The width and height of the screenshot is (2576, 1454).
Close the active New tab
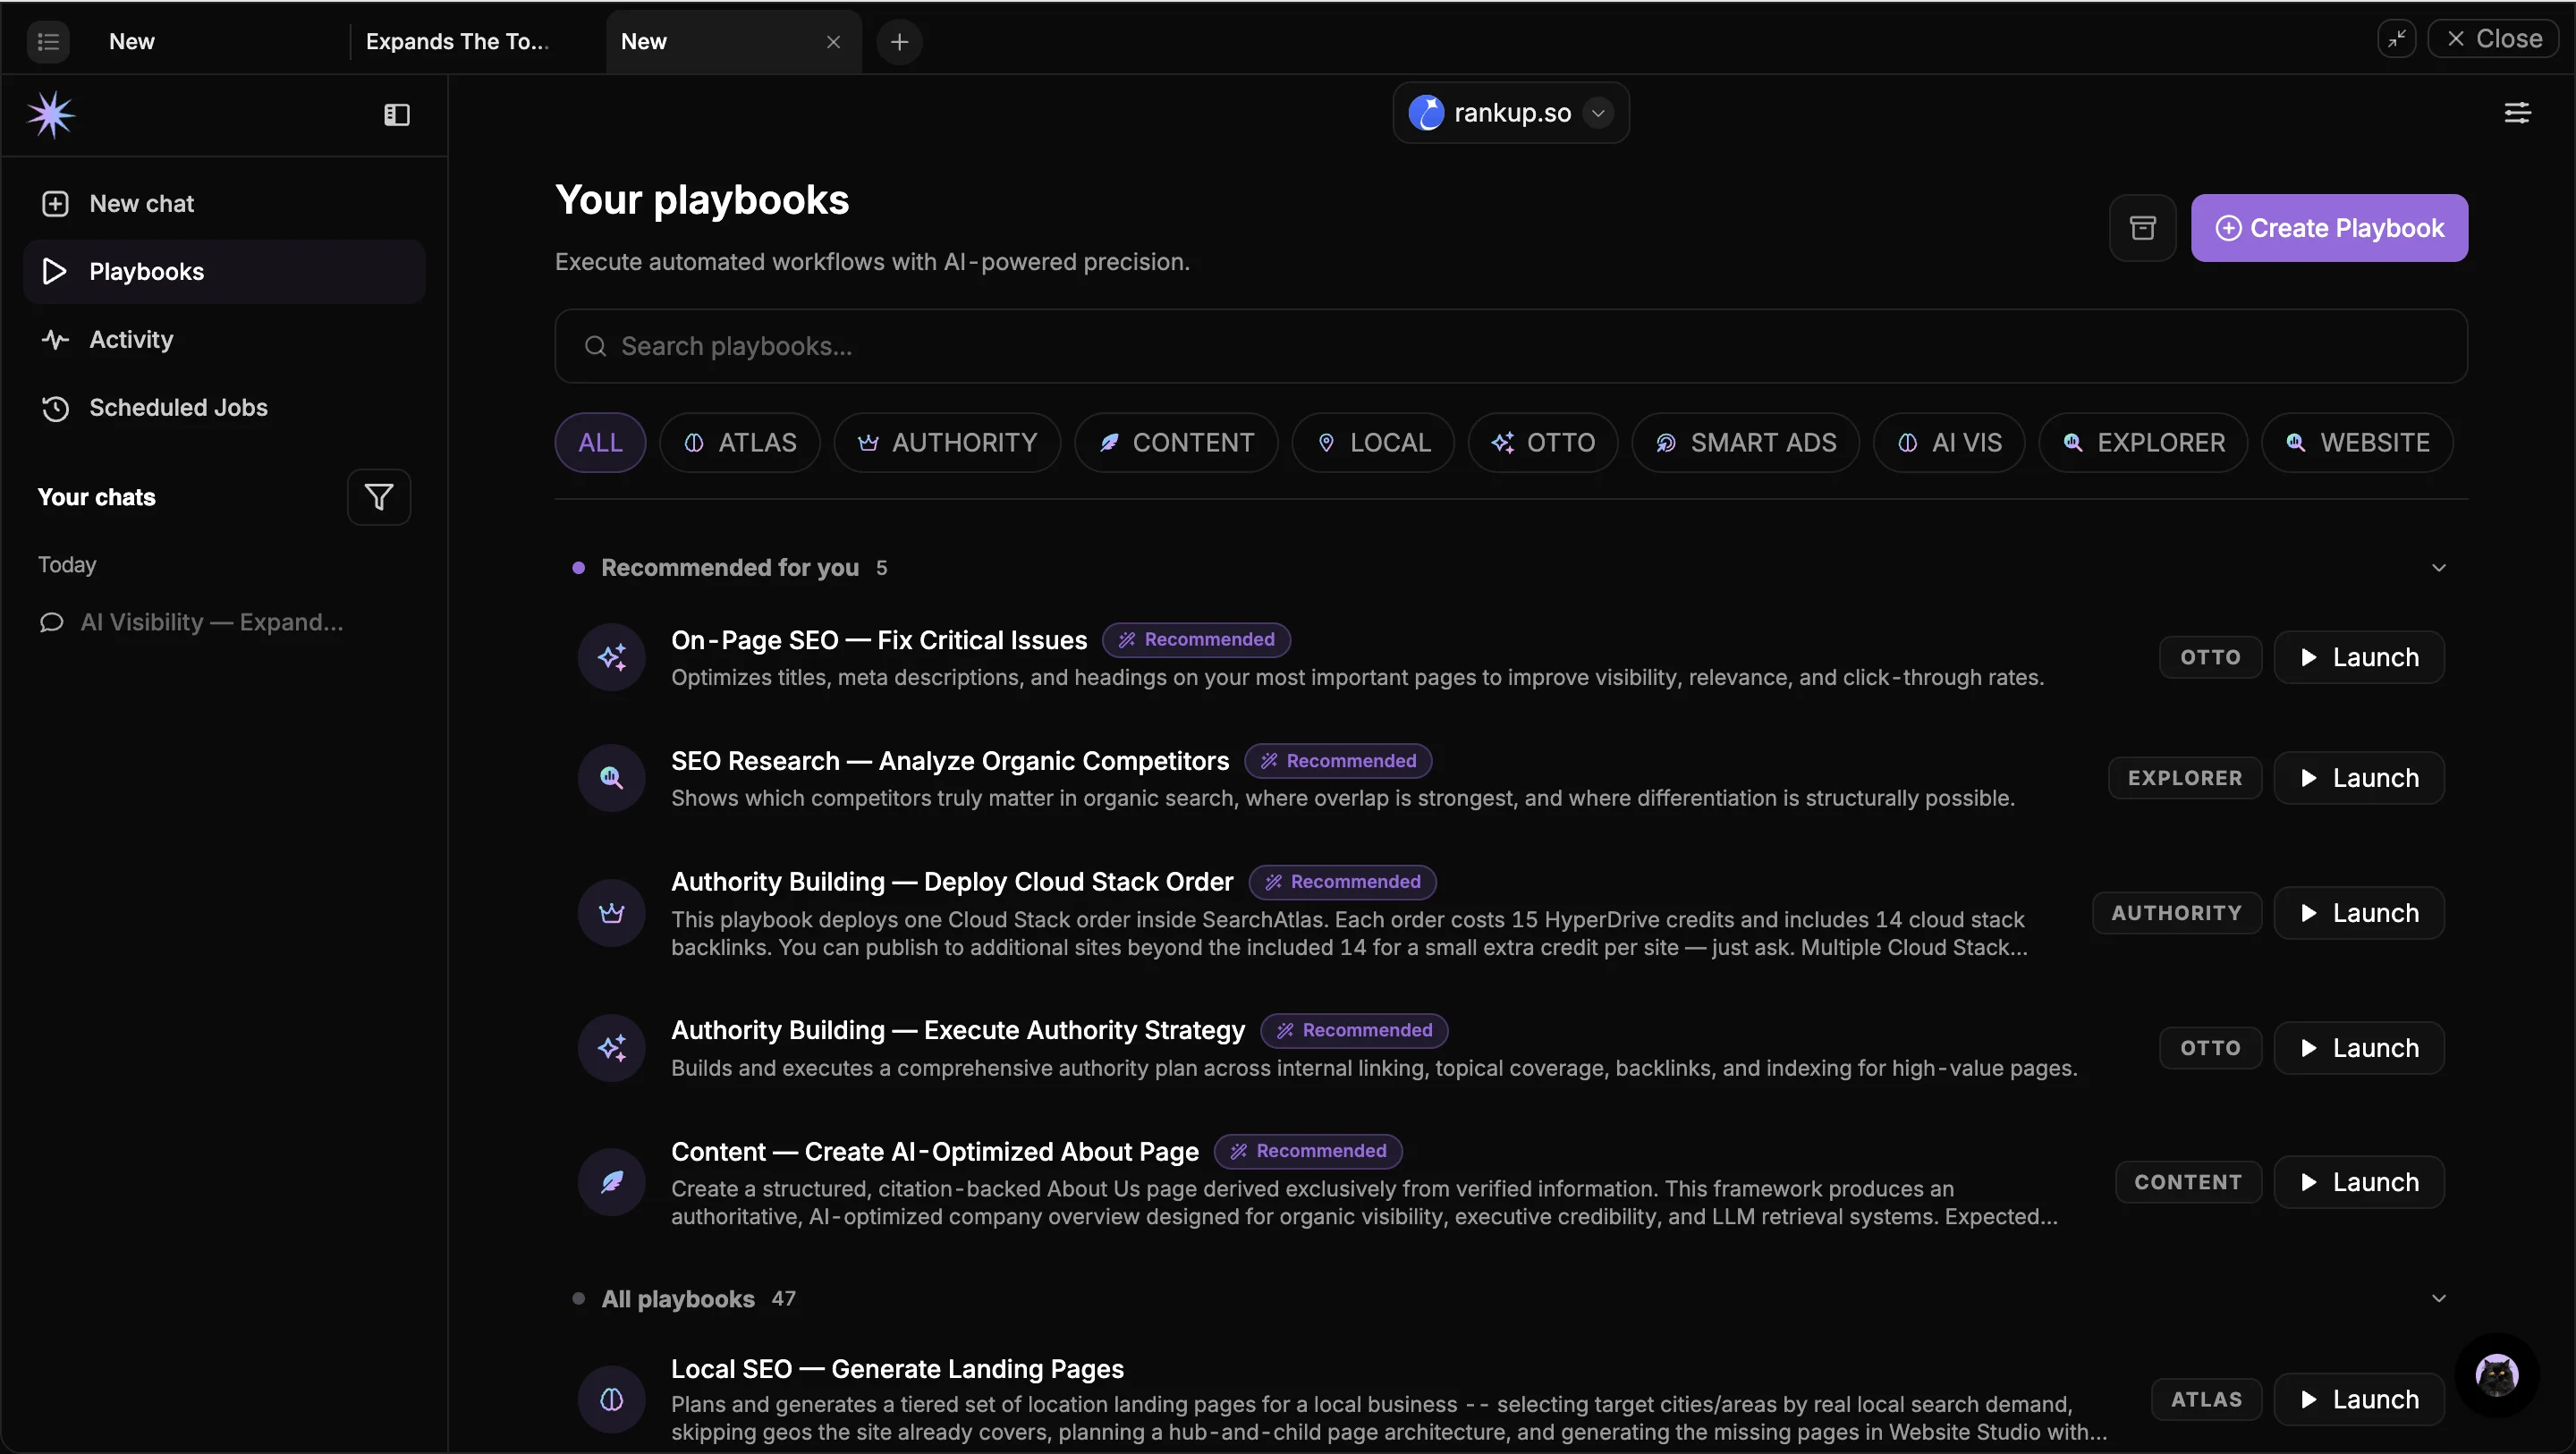pyautogui.click(x=833, y=41)
